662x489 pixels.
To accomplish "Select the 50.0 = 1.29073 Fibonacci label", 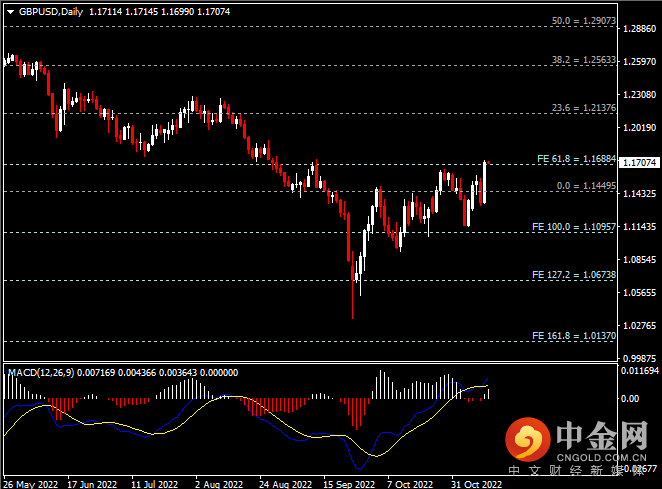I will (584, 21).
